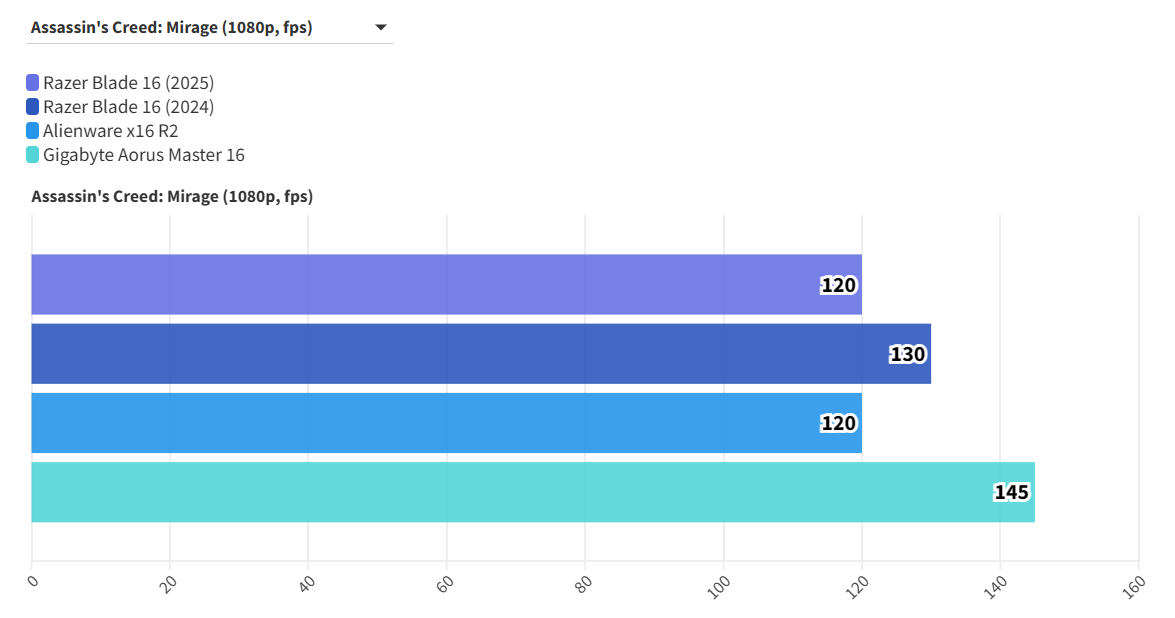The height and width of the screenshot is (618, 1175).
Task: Click the chart title above the bars
Action: click(172, 197)
